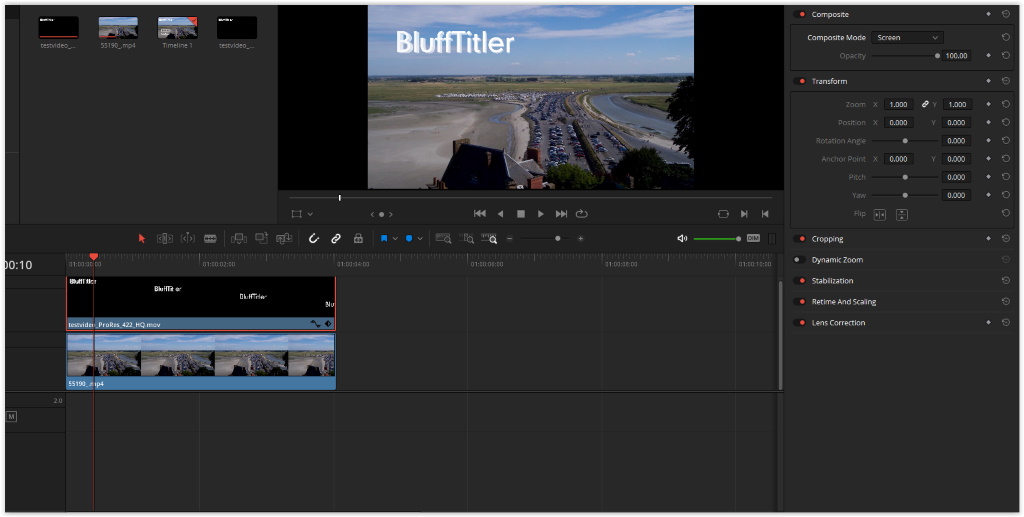Expand the Cropping section header

pyautogui.click(x=827, y=239)
